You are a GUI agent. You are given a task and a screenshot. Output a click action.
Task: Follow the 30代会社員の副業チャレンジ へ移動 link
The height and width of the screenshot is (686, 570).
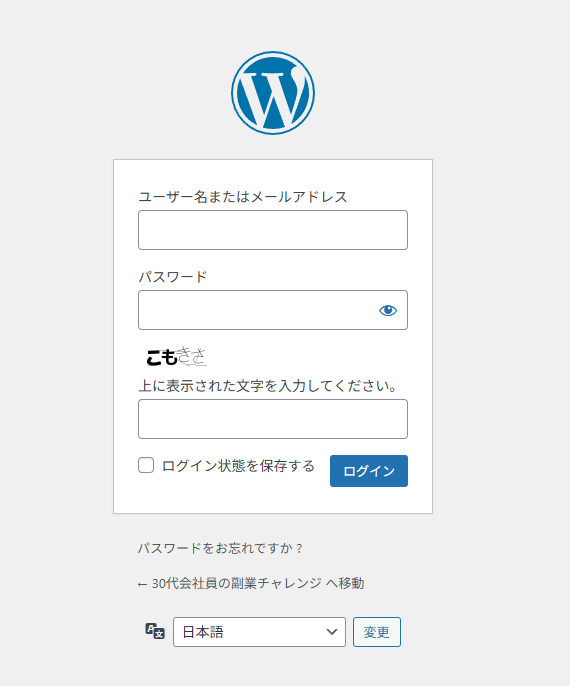[251, 584]
